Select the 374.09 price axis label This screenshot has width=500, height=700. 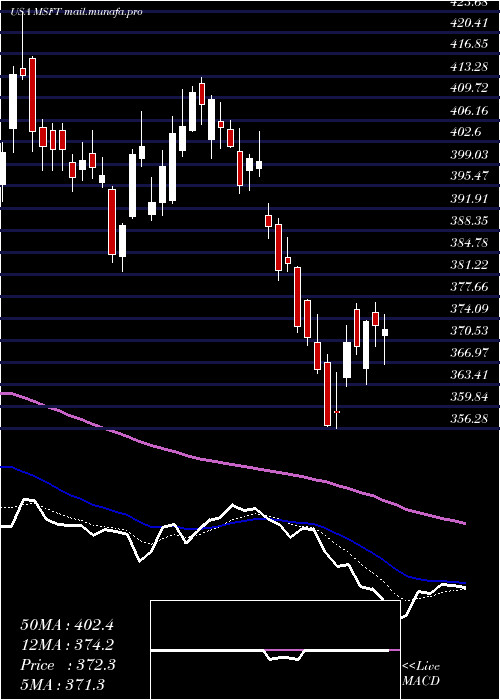469,308
